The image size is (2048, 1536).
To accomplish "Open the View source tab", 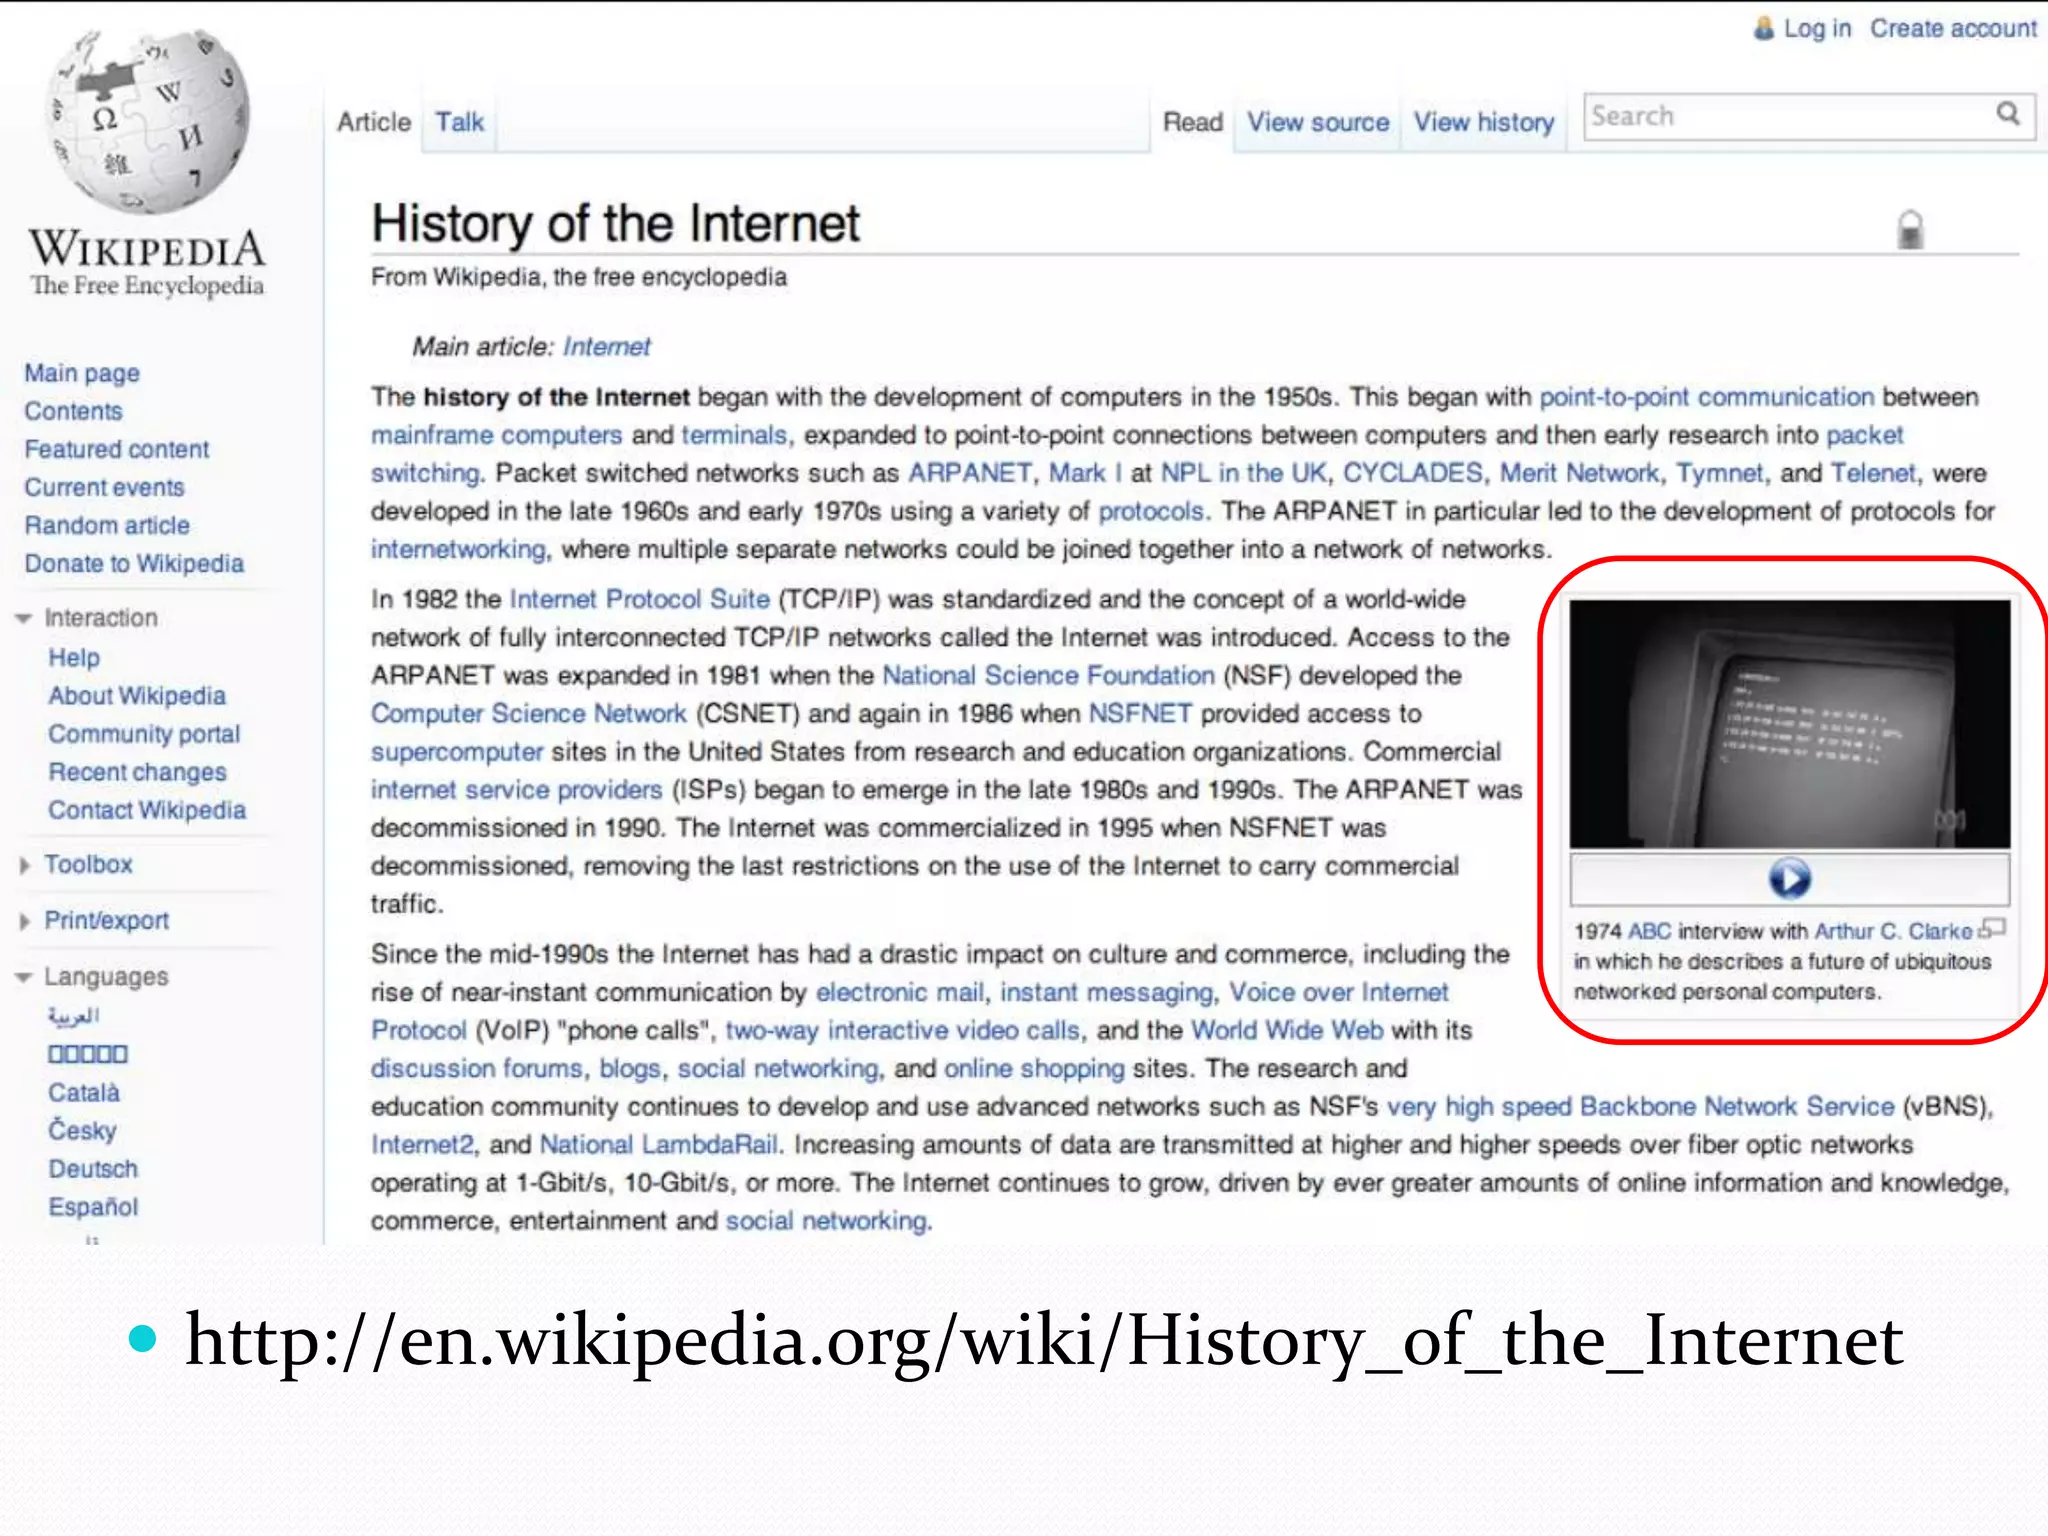I will [1318, 122].
